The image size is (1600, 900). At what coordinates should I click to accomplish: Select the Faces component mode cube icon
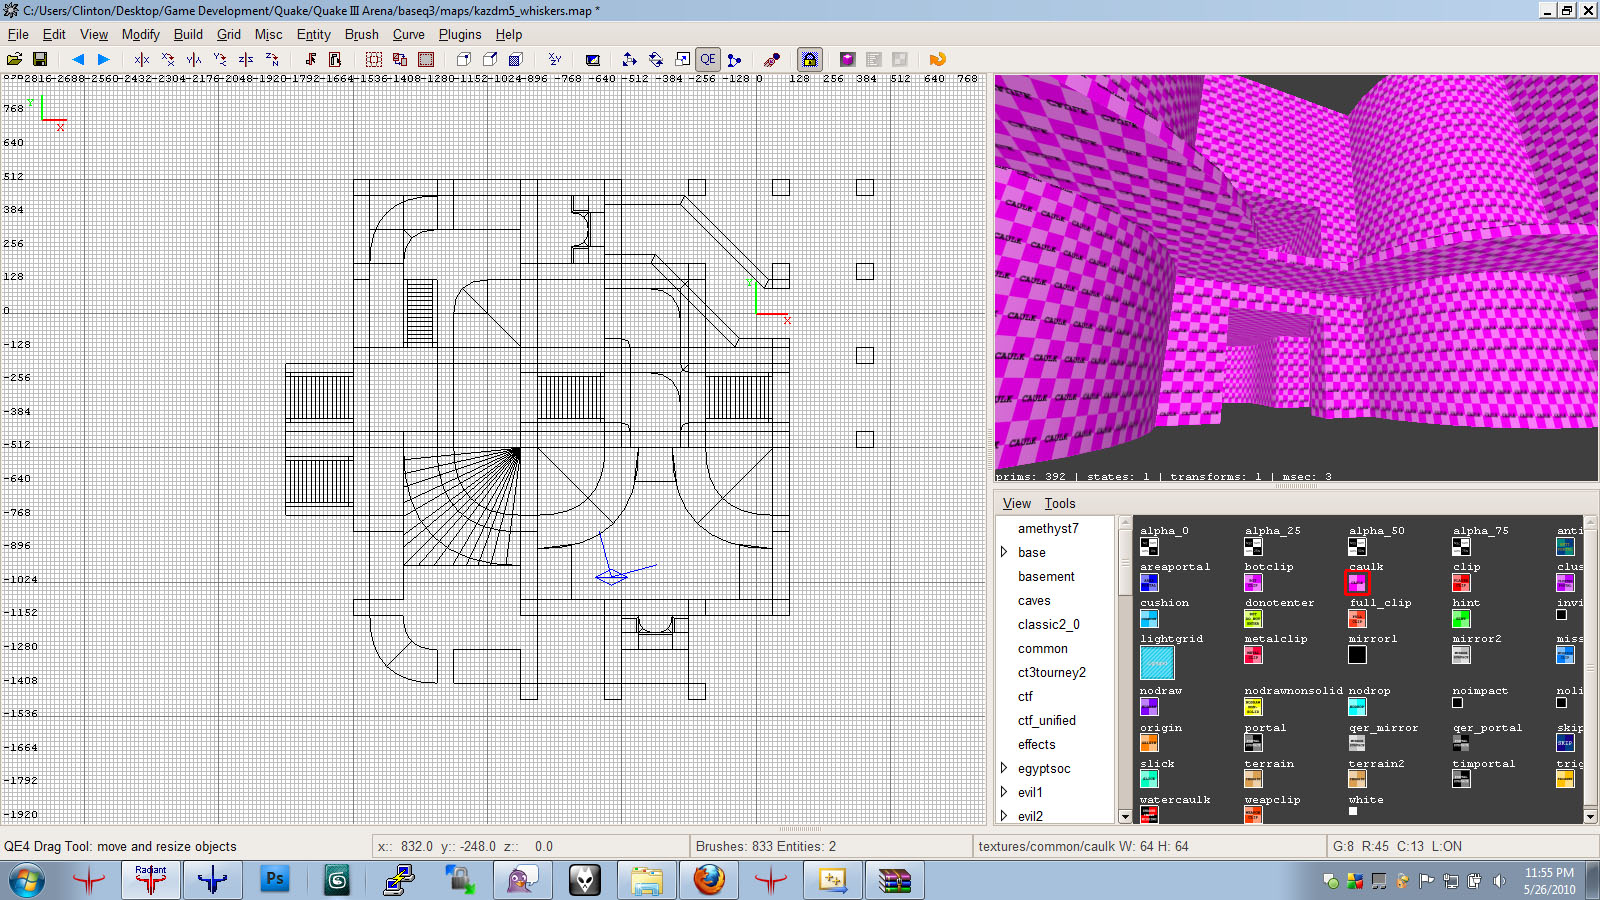pos(516,60)
